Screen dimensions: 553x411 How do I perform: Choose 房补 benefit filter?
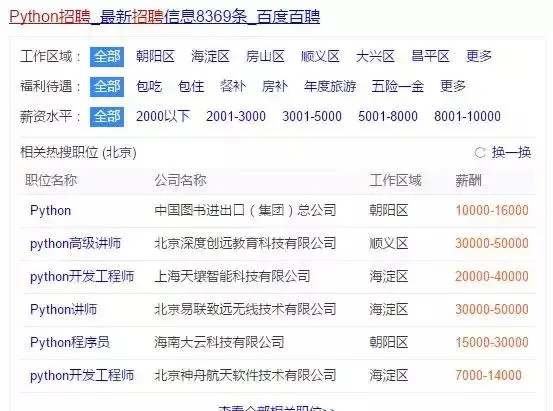[275, 86]
